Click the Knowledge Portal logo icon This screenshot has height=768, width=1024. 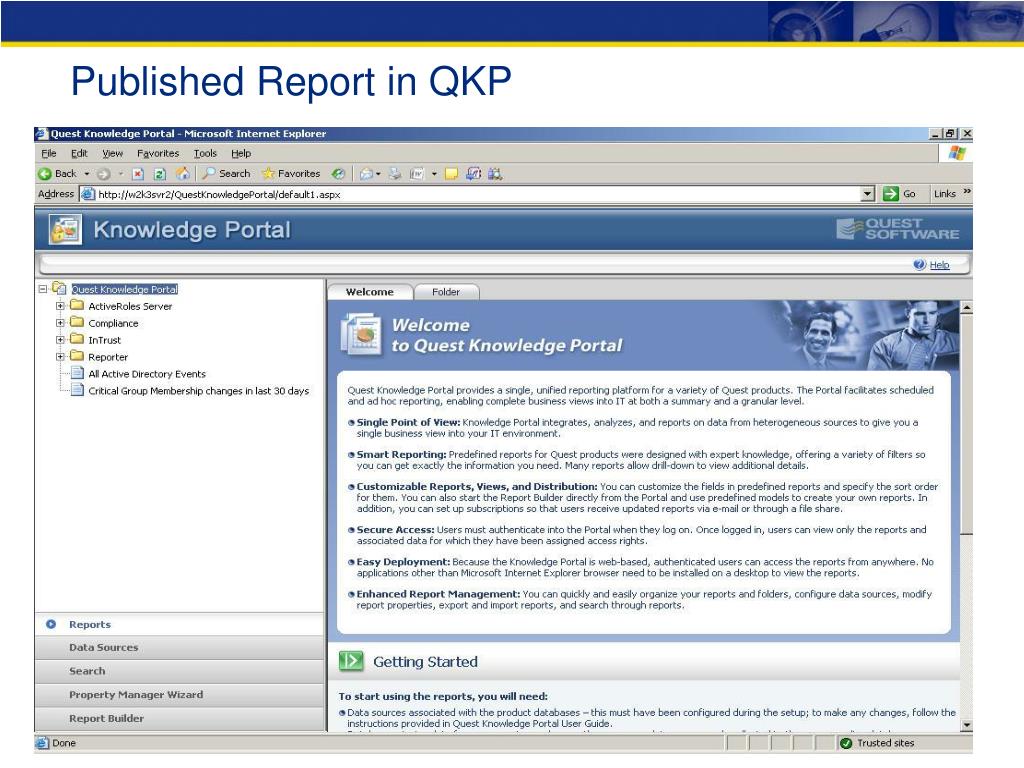[65, 230]
